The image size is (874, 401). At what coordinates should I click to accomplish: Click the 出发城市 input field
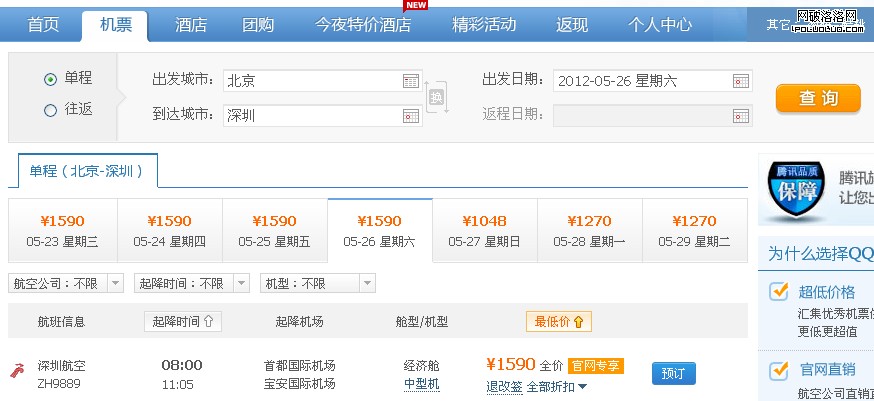310,81
